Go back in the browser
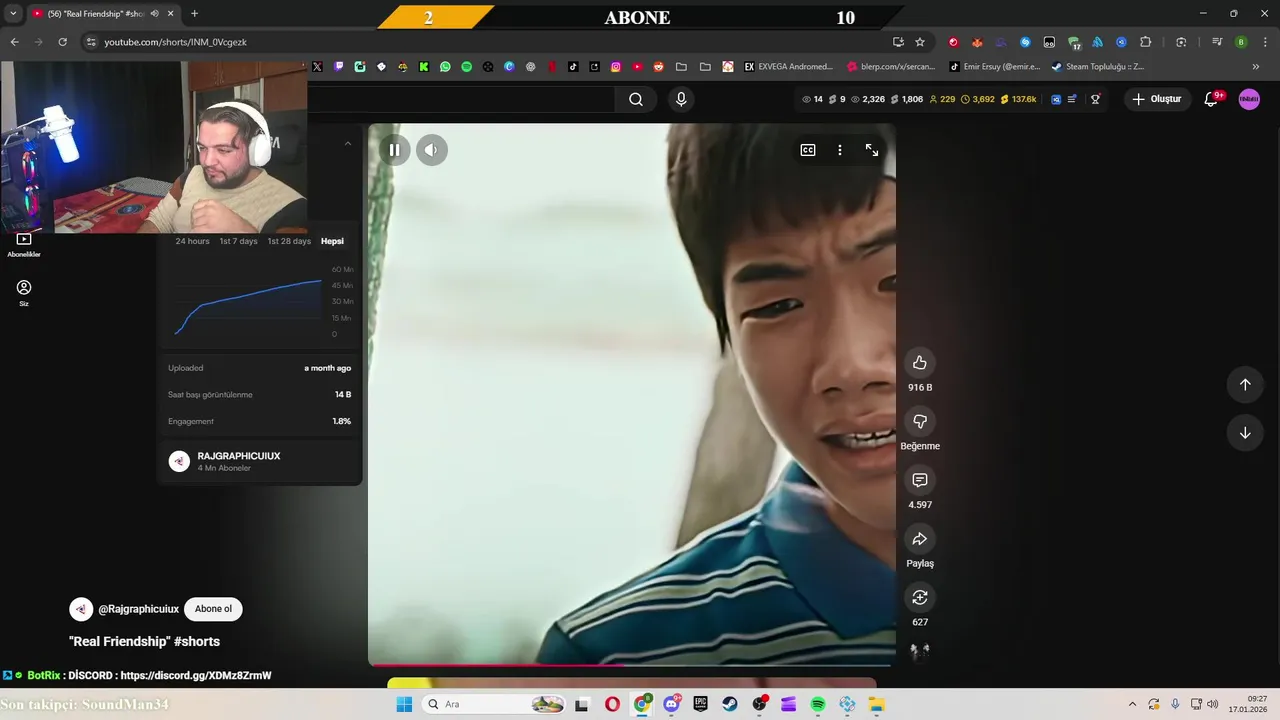This screenshot has height=720, width=1280. [14, 42]
